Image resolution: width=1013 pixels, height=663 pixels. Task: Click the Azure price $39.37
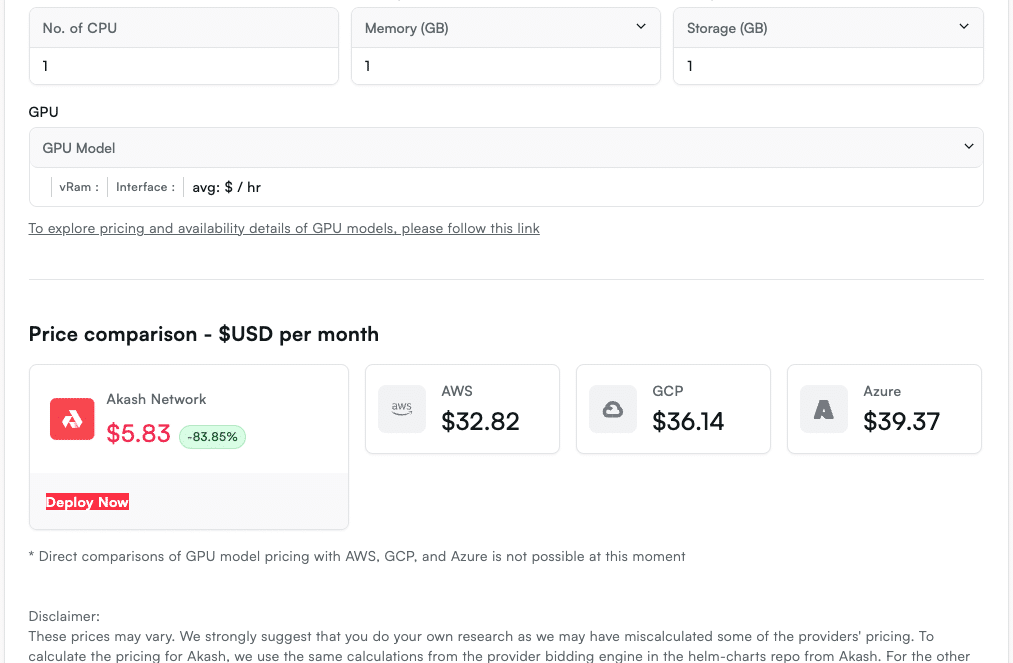[x=901, y=421]
